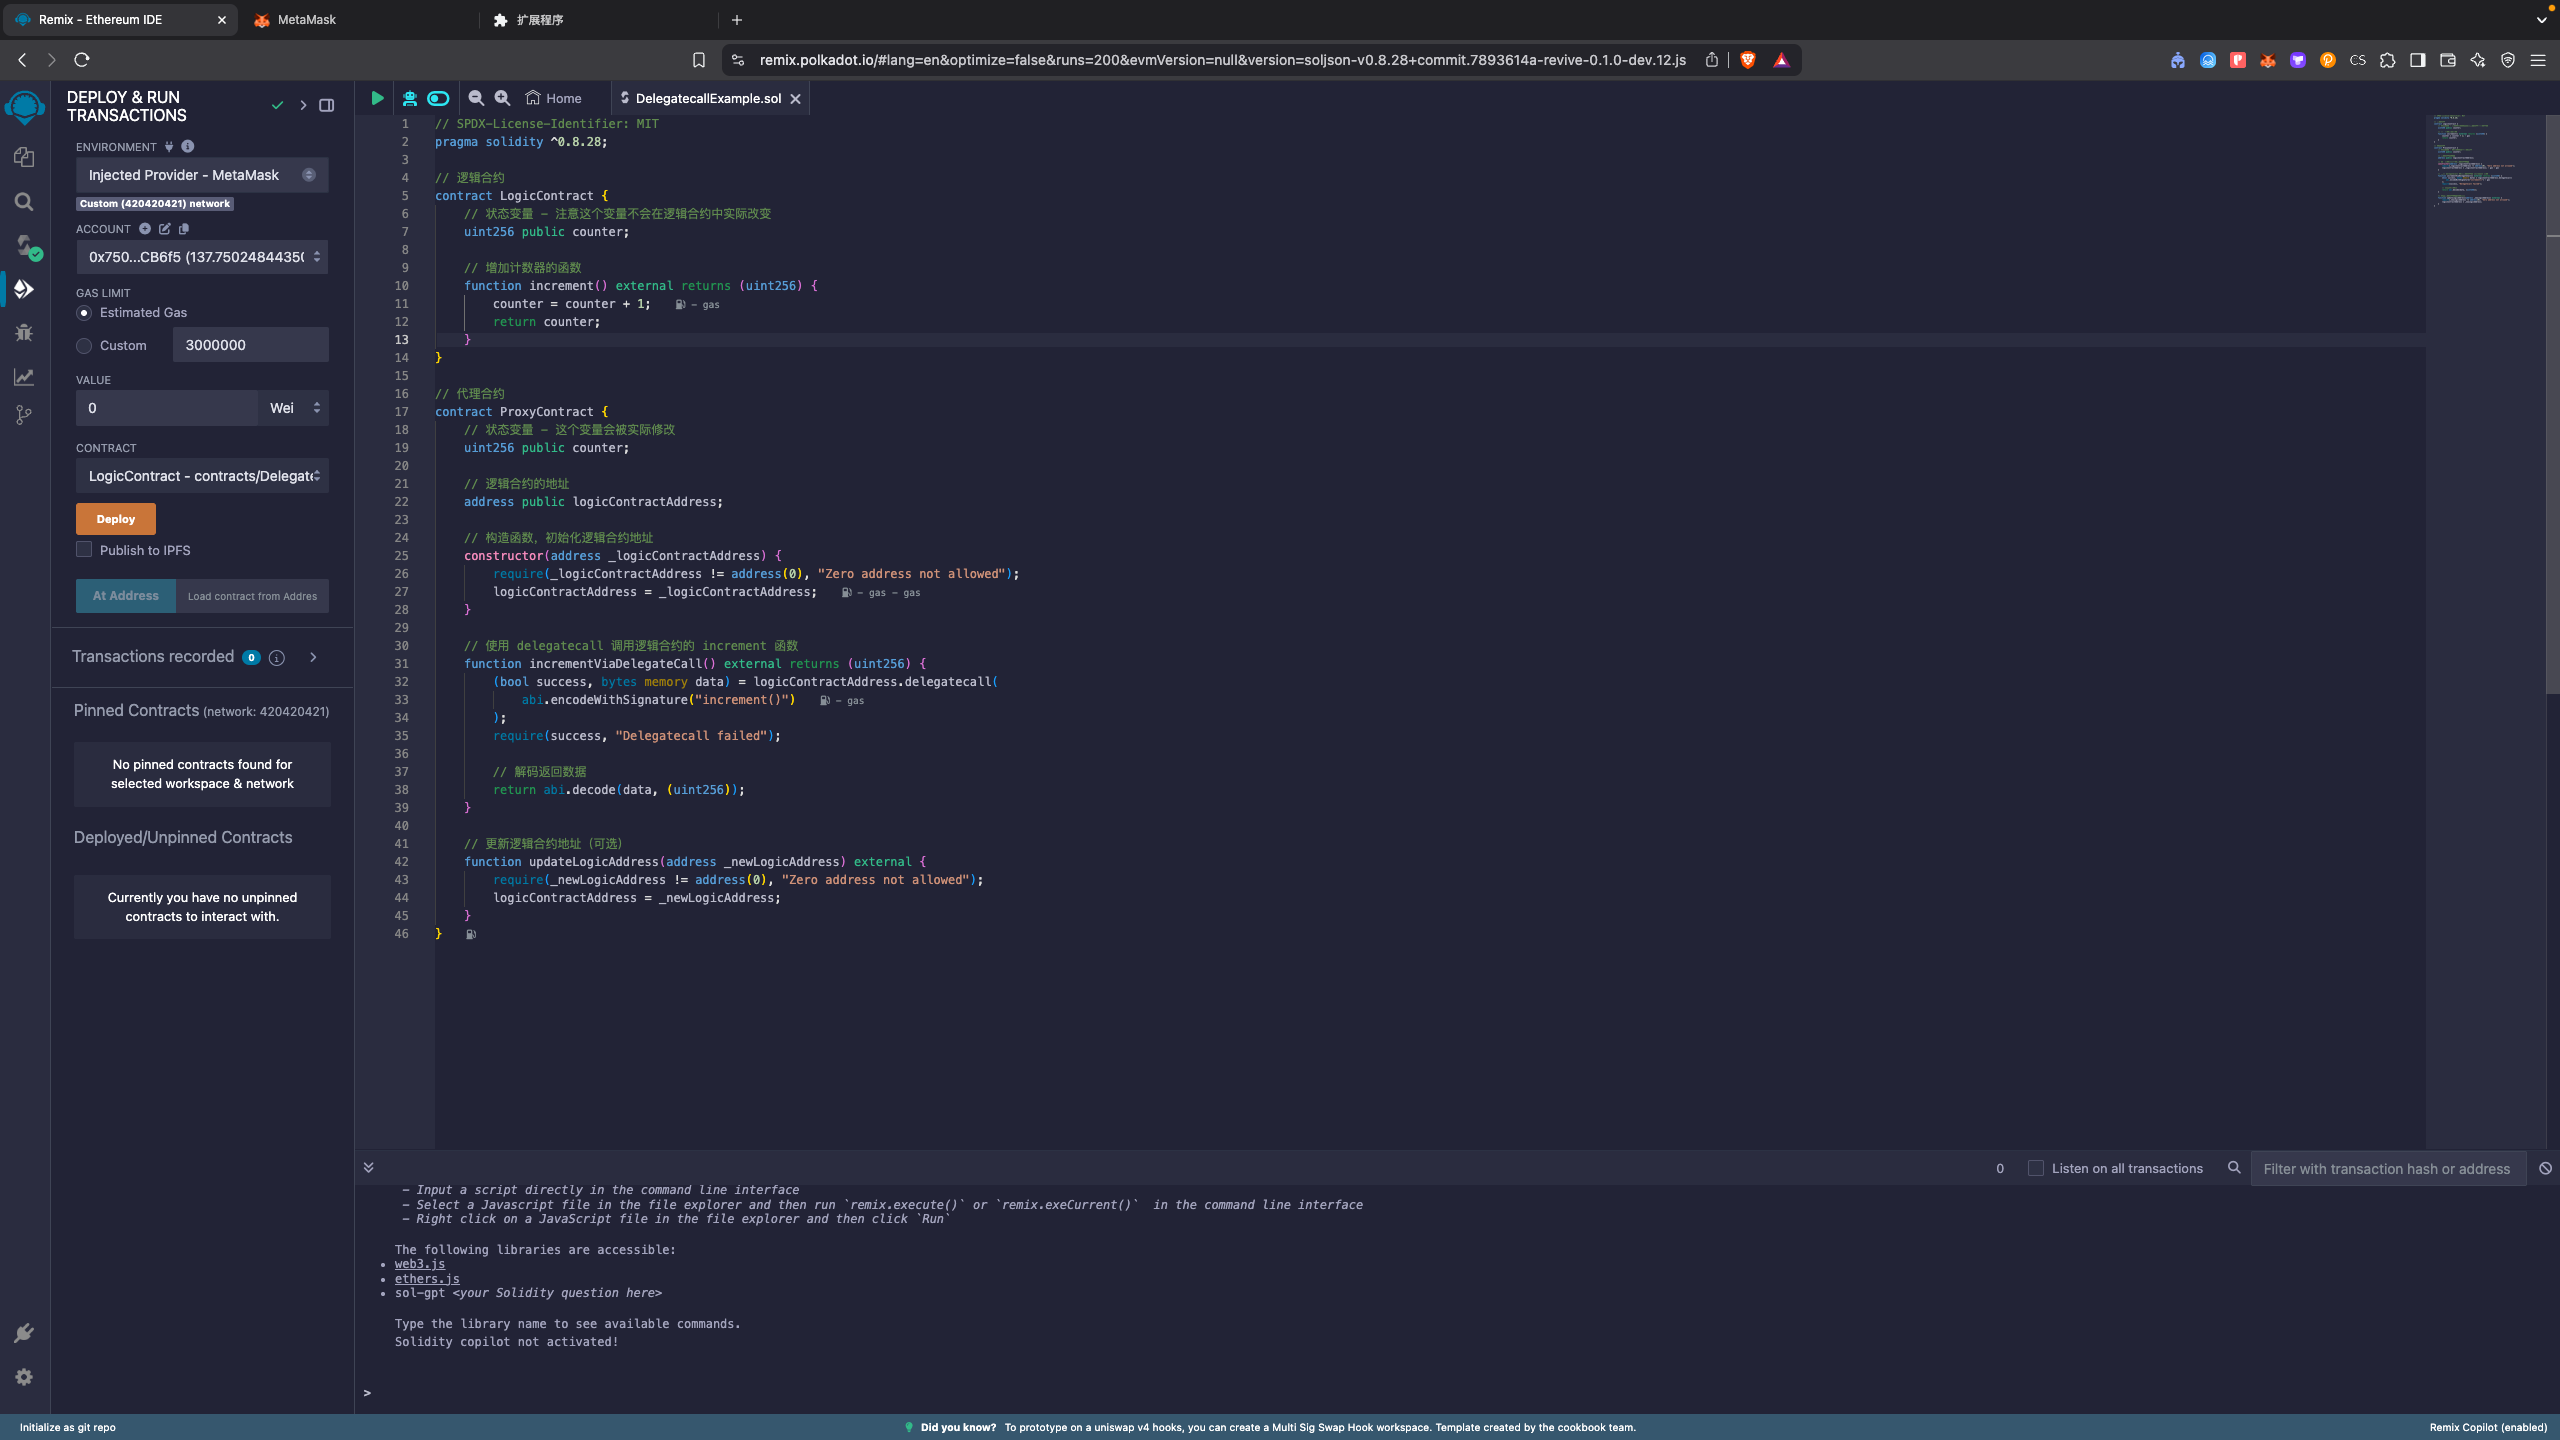
Task: Click the terminal search magnifier icon
Action: click(x=2234, y=1168)
